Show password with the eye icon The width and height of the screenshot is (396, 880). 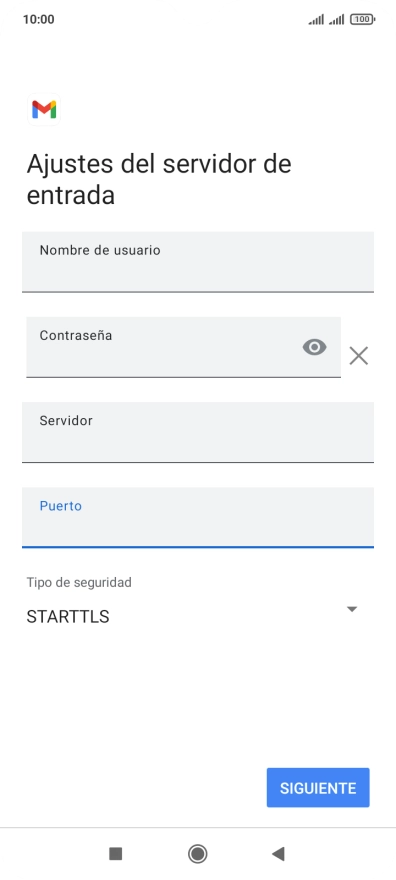(315, 347)
